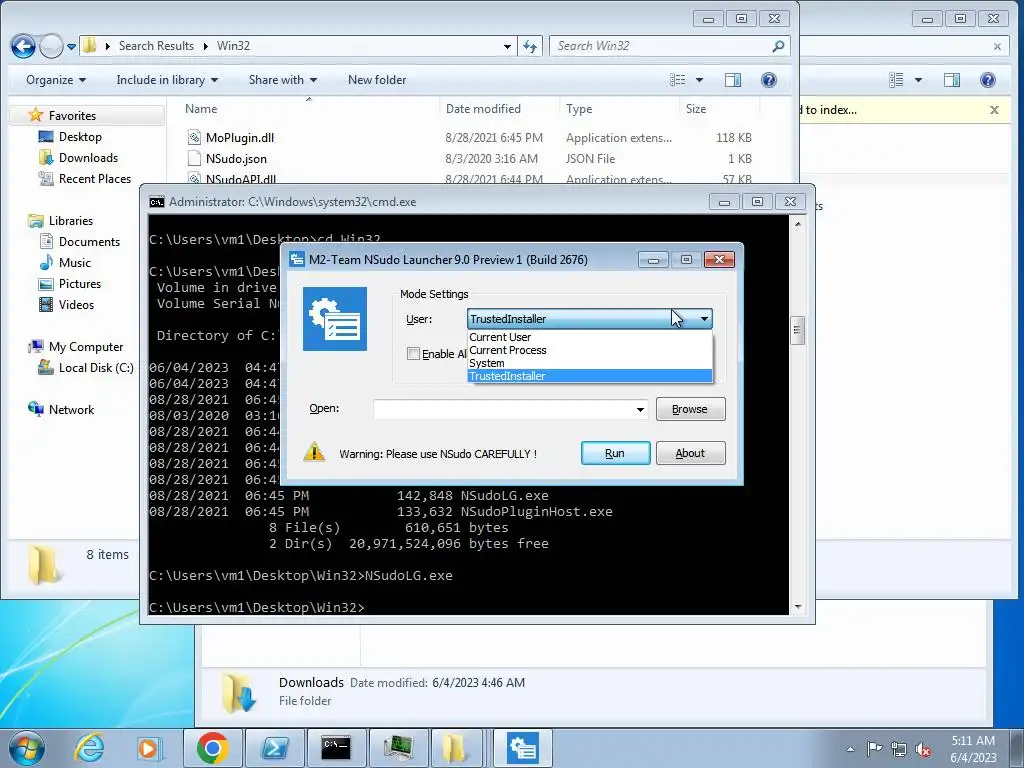Screen dimensions: 1024x768
Task: Select TrustedInstaller in the User dropdown list
Action: tap(590, 376)
